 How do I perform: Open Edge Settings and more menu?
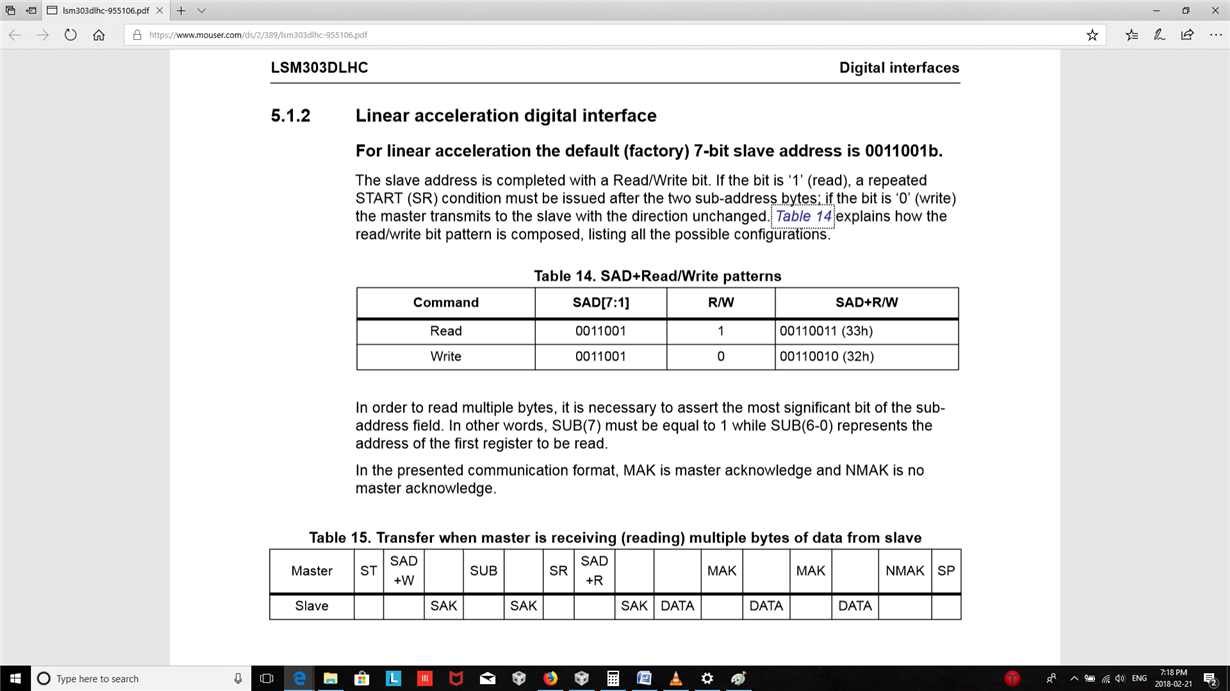1215,35
